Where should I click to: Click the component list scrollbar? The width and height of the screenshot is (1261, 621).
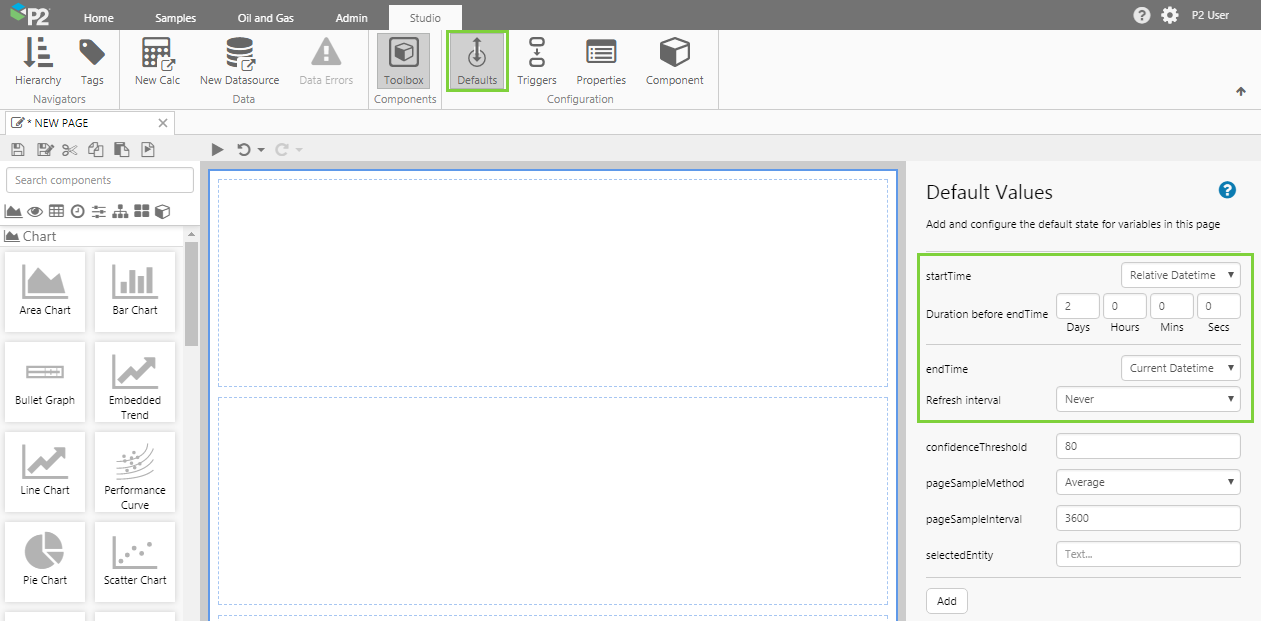tap(192, 290)
